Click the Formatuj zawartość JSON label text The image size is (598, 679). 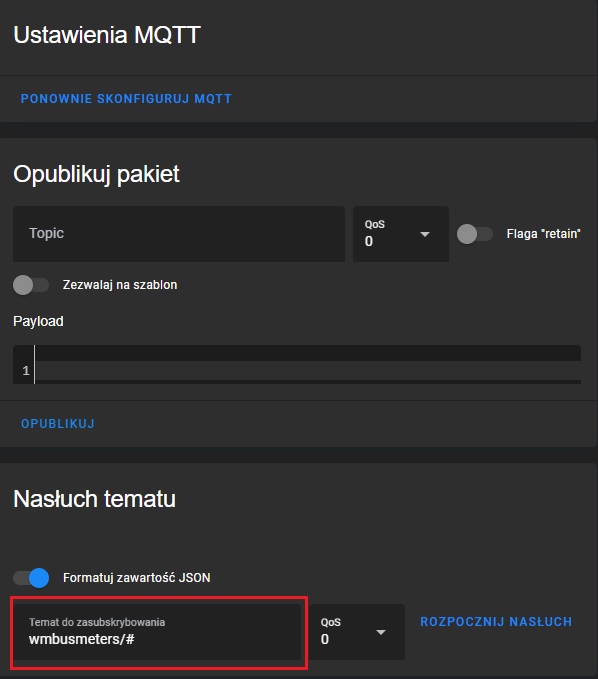point(137,578)
